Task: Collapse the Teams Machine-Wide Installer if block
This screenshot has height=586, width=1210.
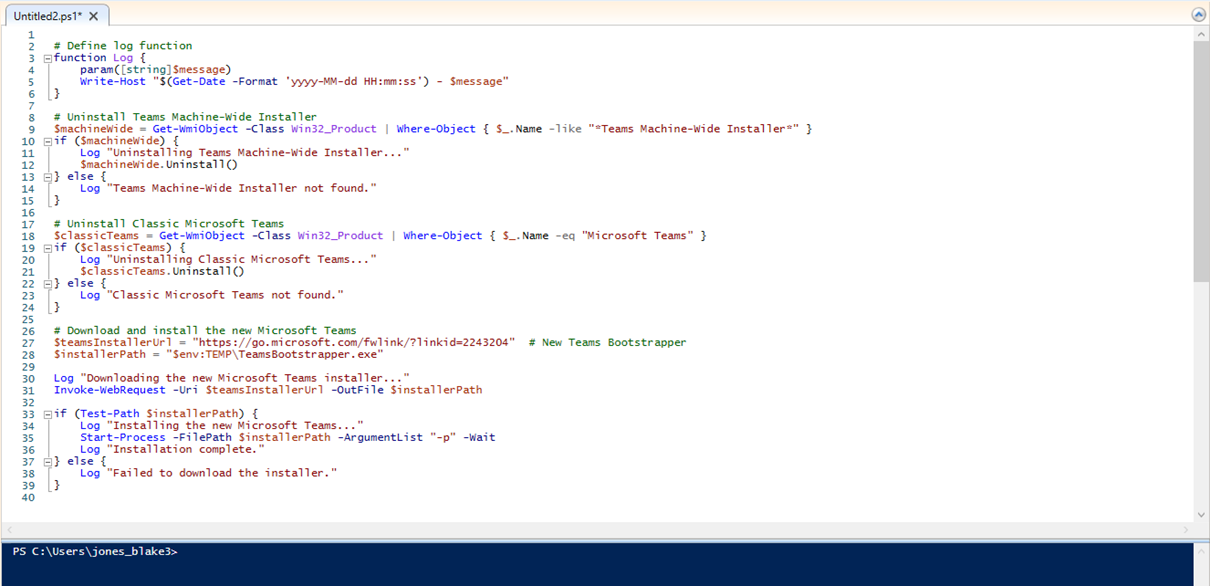Action: pos(47,140)
